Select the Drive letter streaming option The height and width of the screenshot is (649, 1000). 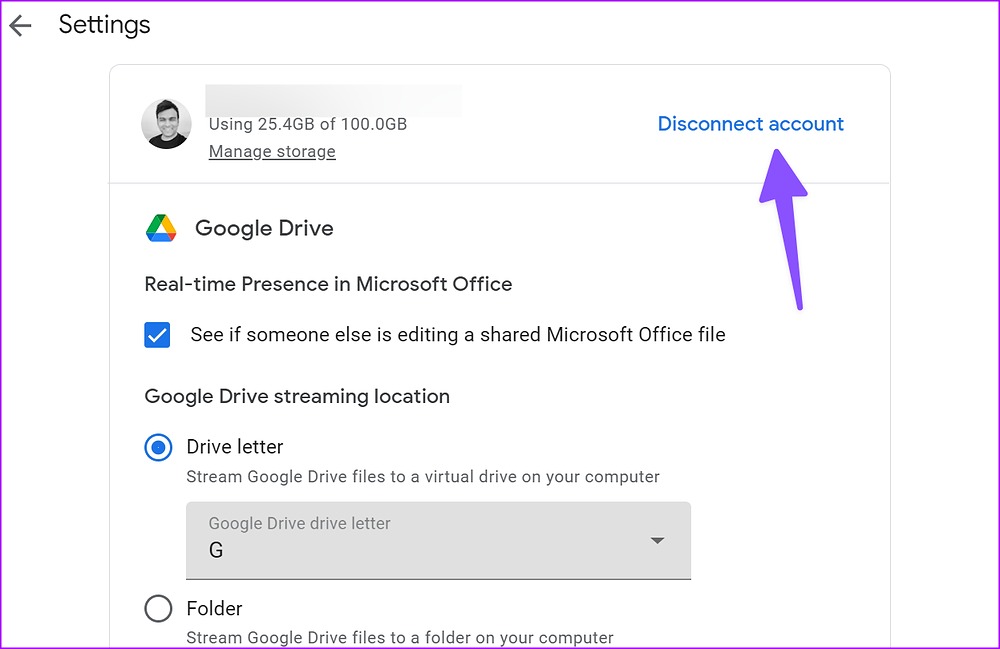[x=158, y=447]
